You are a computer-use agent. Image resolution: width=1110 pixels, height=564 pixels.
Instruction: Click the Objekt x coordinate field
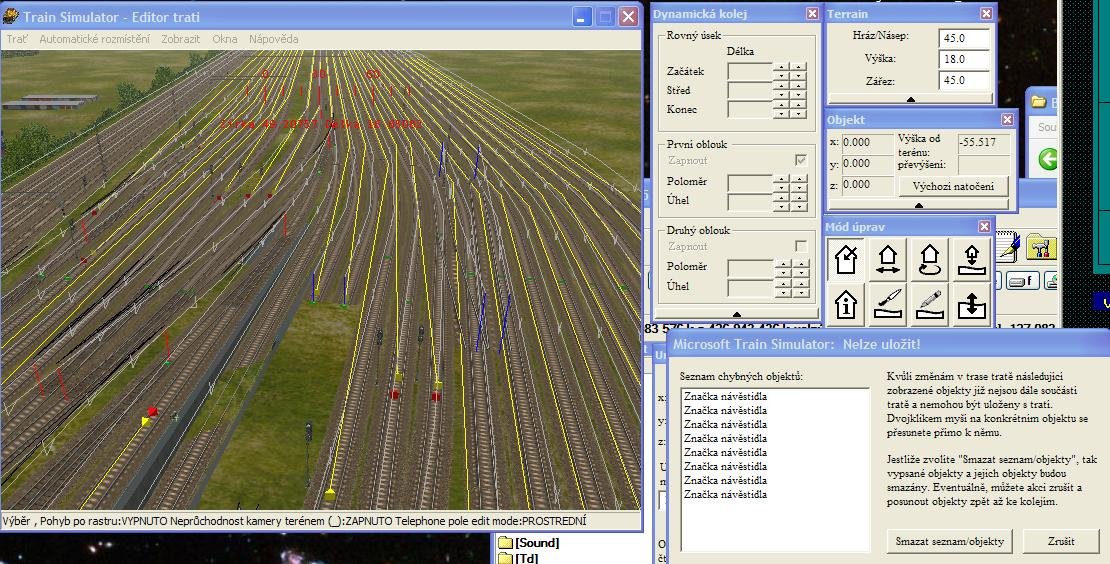coord(867,142)
